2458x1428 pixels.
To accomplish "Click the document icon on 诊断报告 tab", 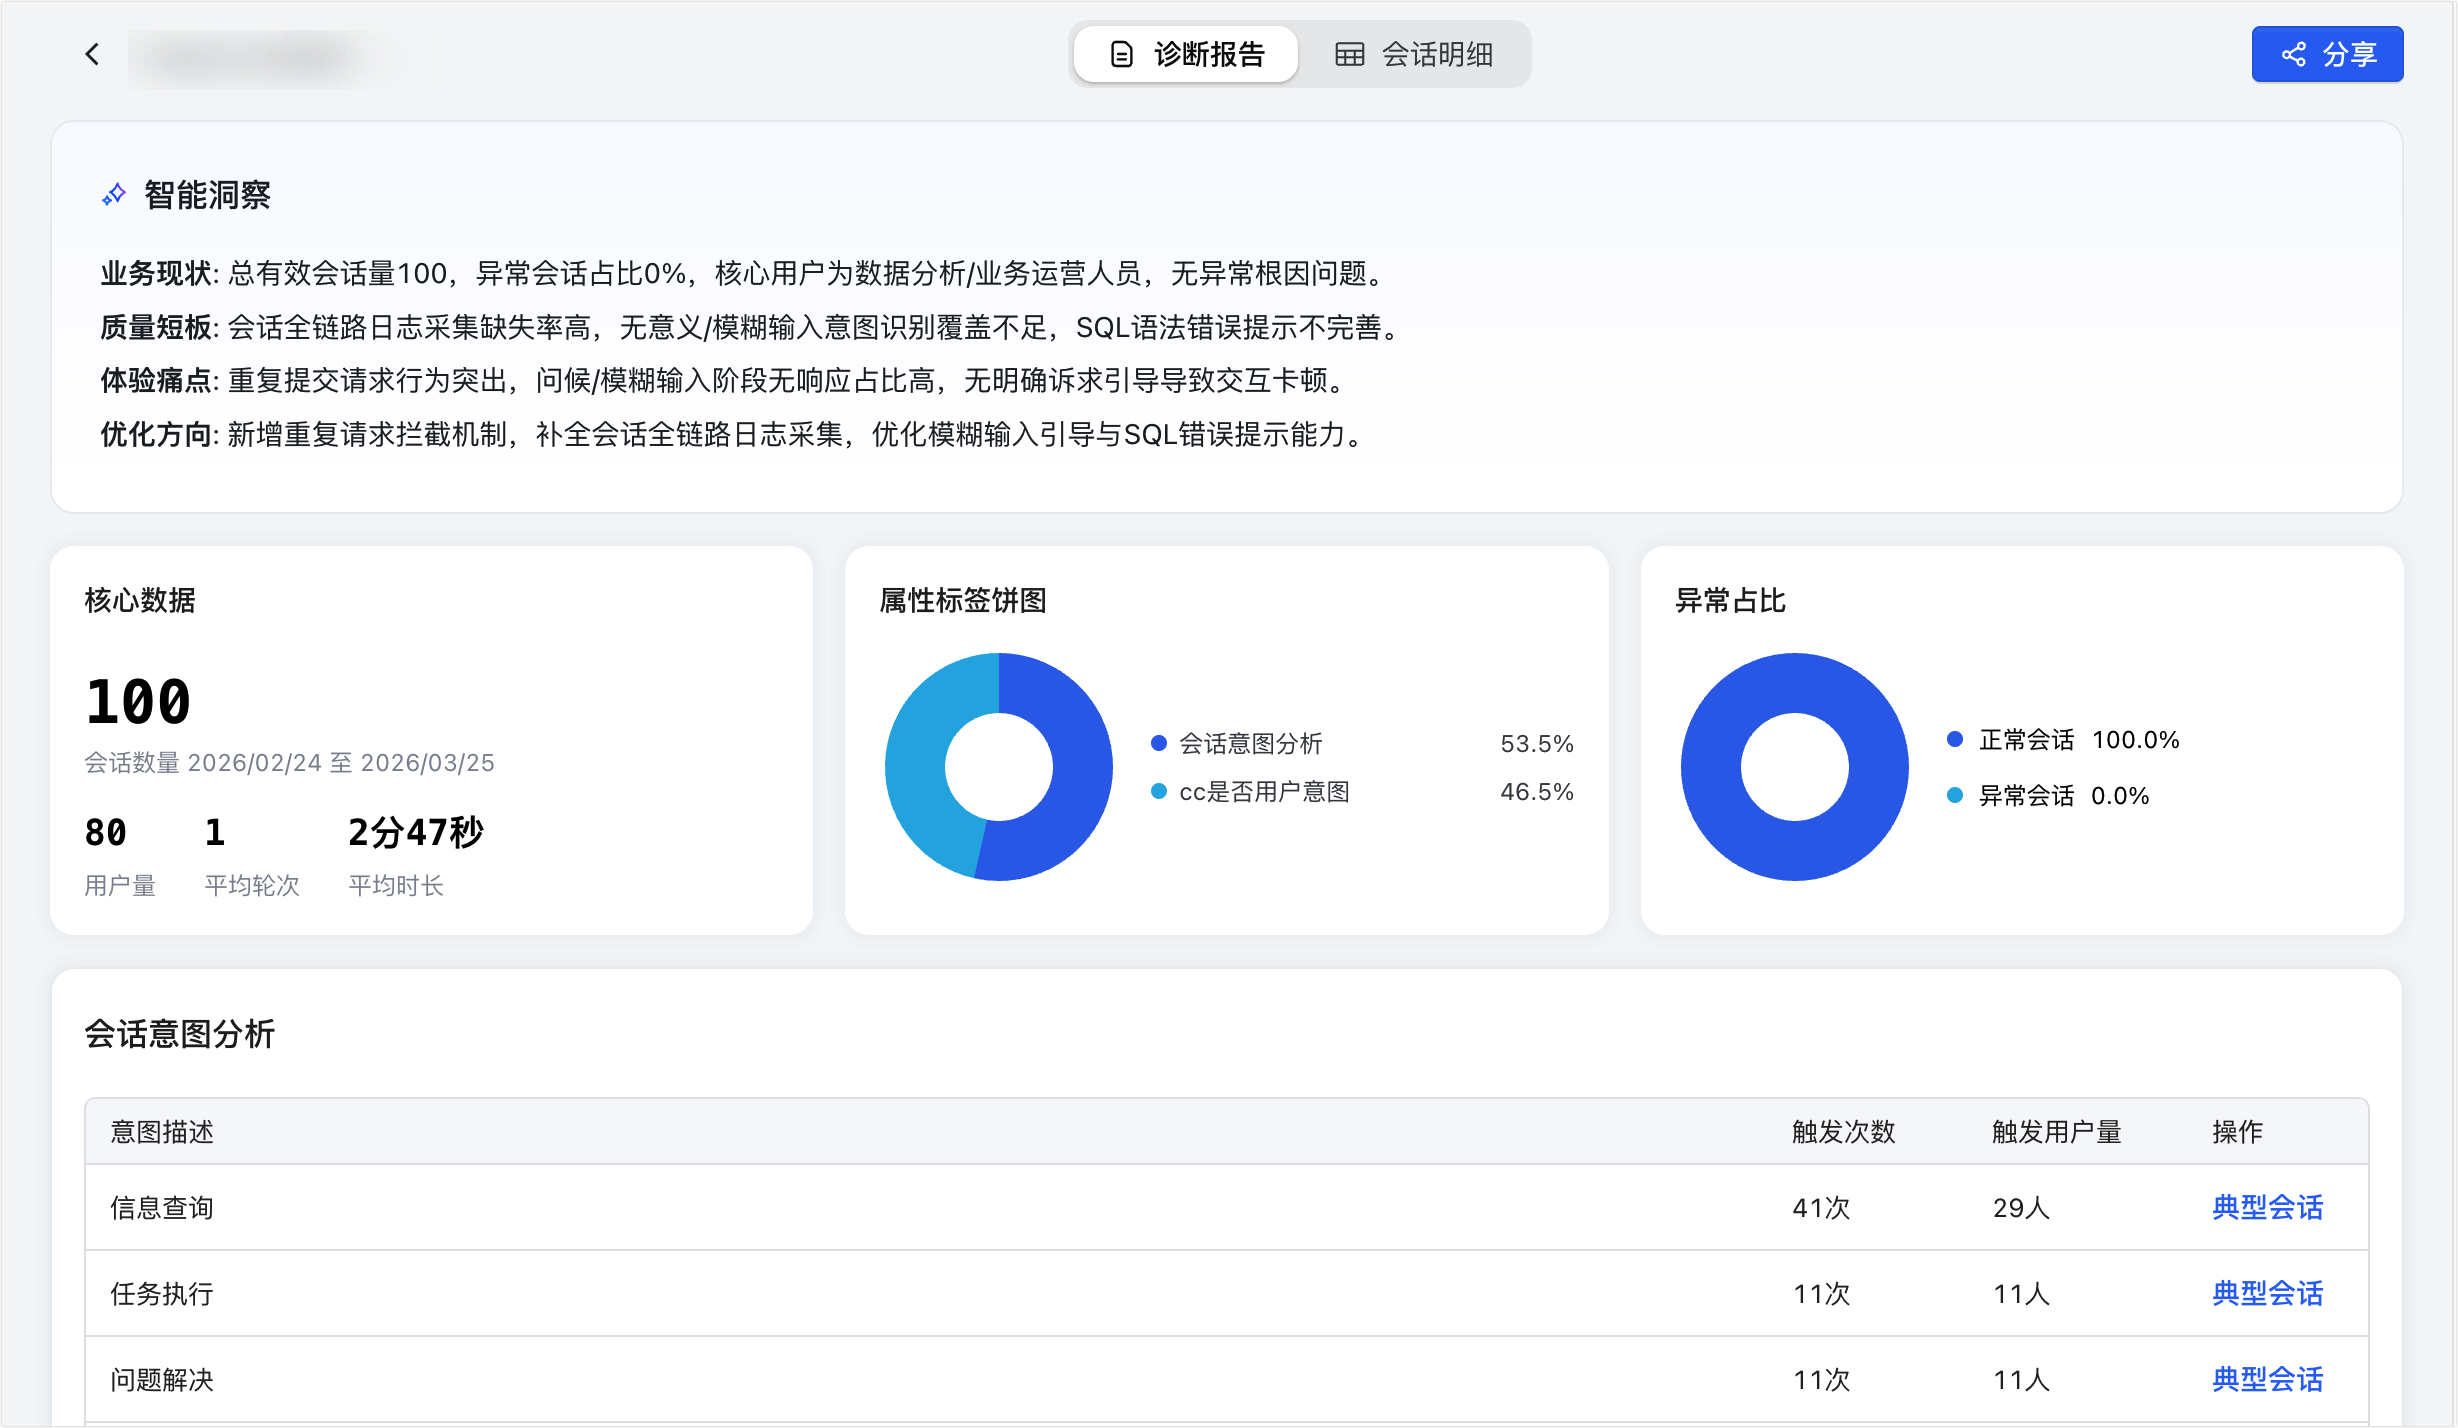I will tap(1122, 54).
